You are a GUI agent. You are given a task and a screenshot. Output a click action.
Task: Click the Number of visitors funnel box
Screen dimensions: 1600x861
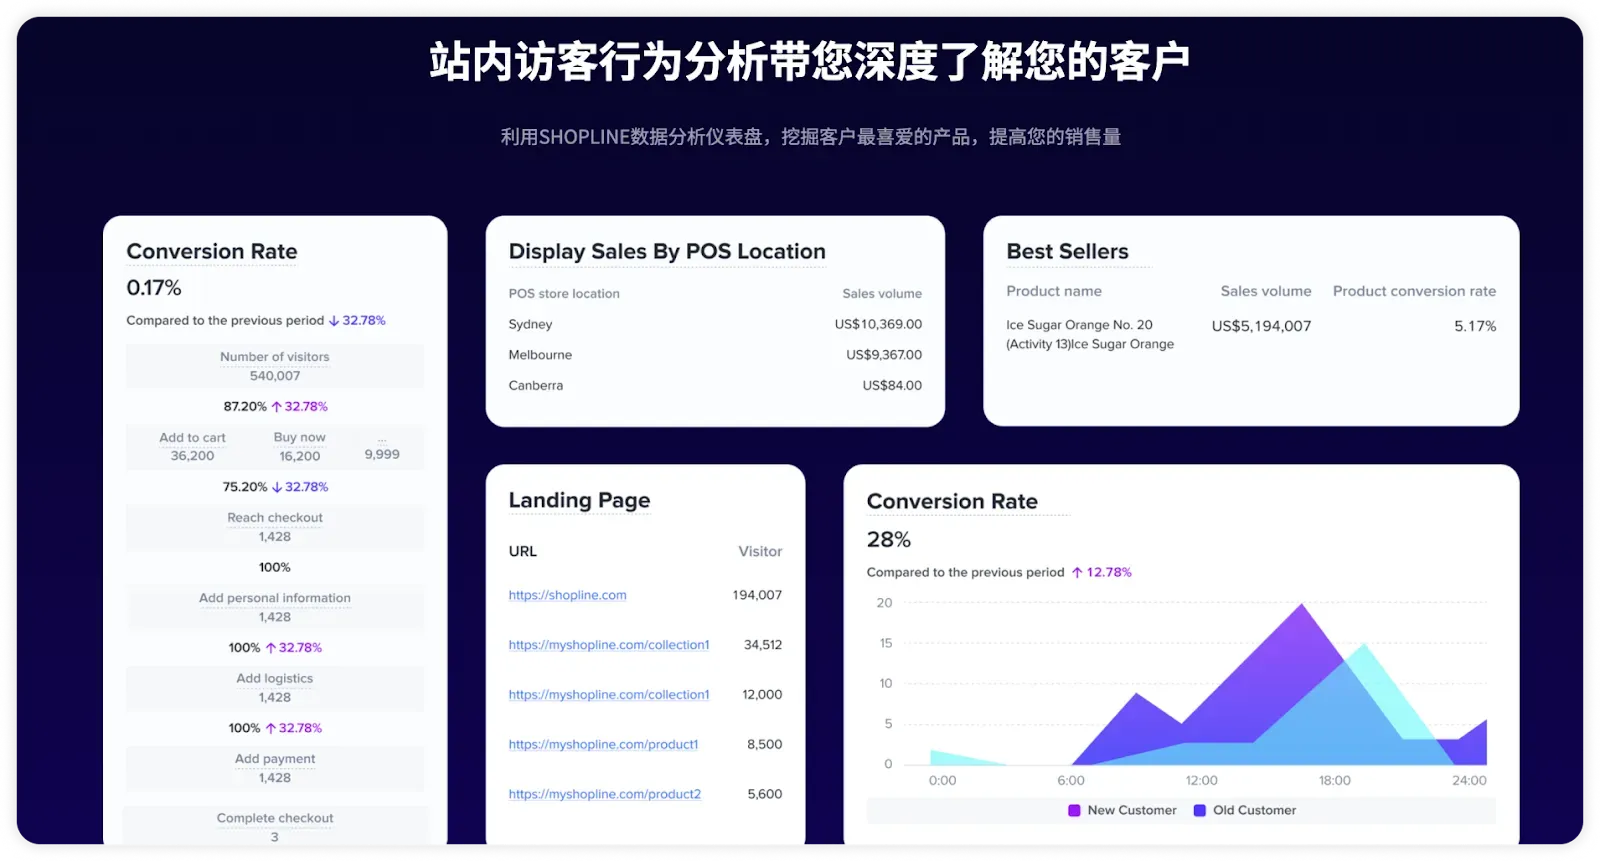(275, 366)
